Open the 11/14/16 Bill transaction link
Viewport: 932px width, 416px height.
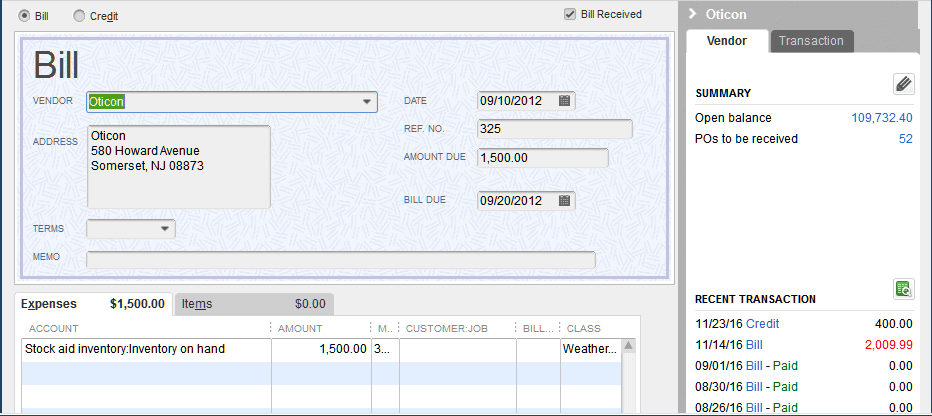coord(754,345)
